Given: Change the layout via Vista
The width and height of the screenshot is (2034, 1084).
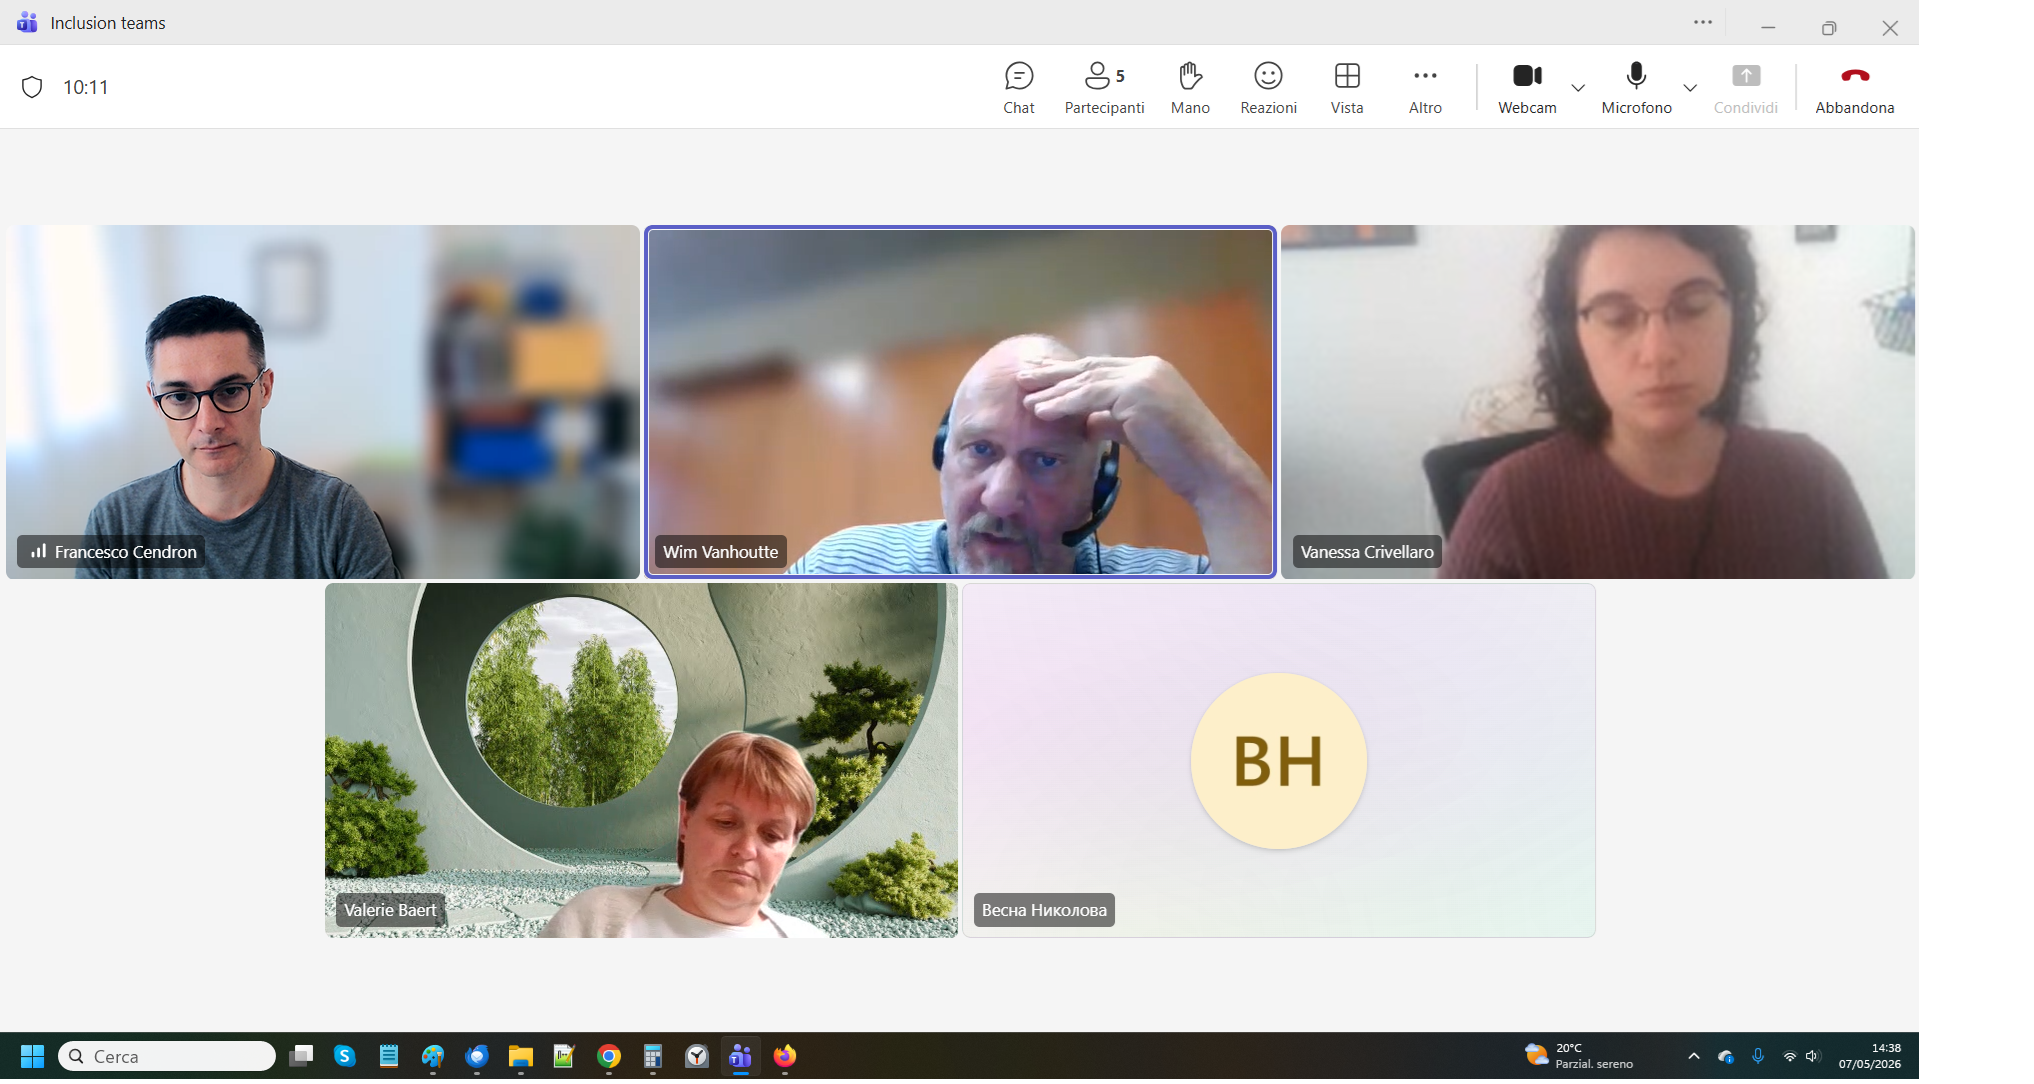Looking at the screenshot, I should (x=1347, y=88).
